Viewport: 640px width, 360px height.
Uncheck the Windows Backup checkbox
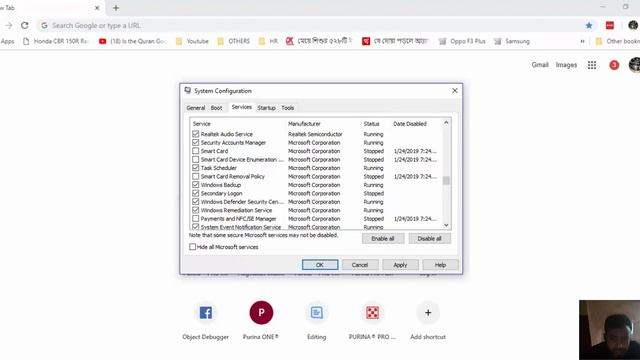(196, 185)
